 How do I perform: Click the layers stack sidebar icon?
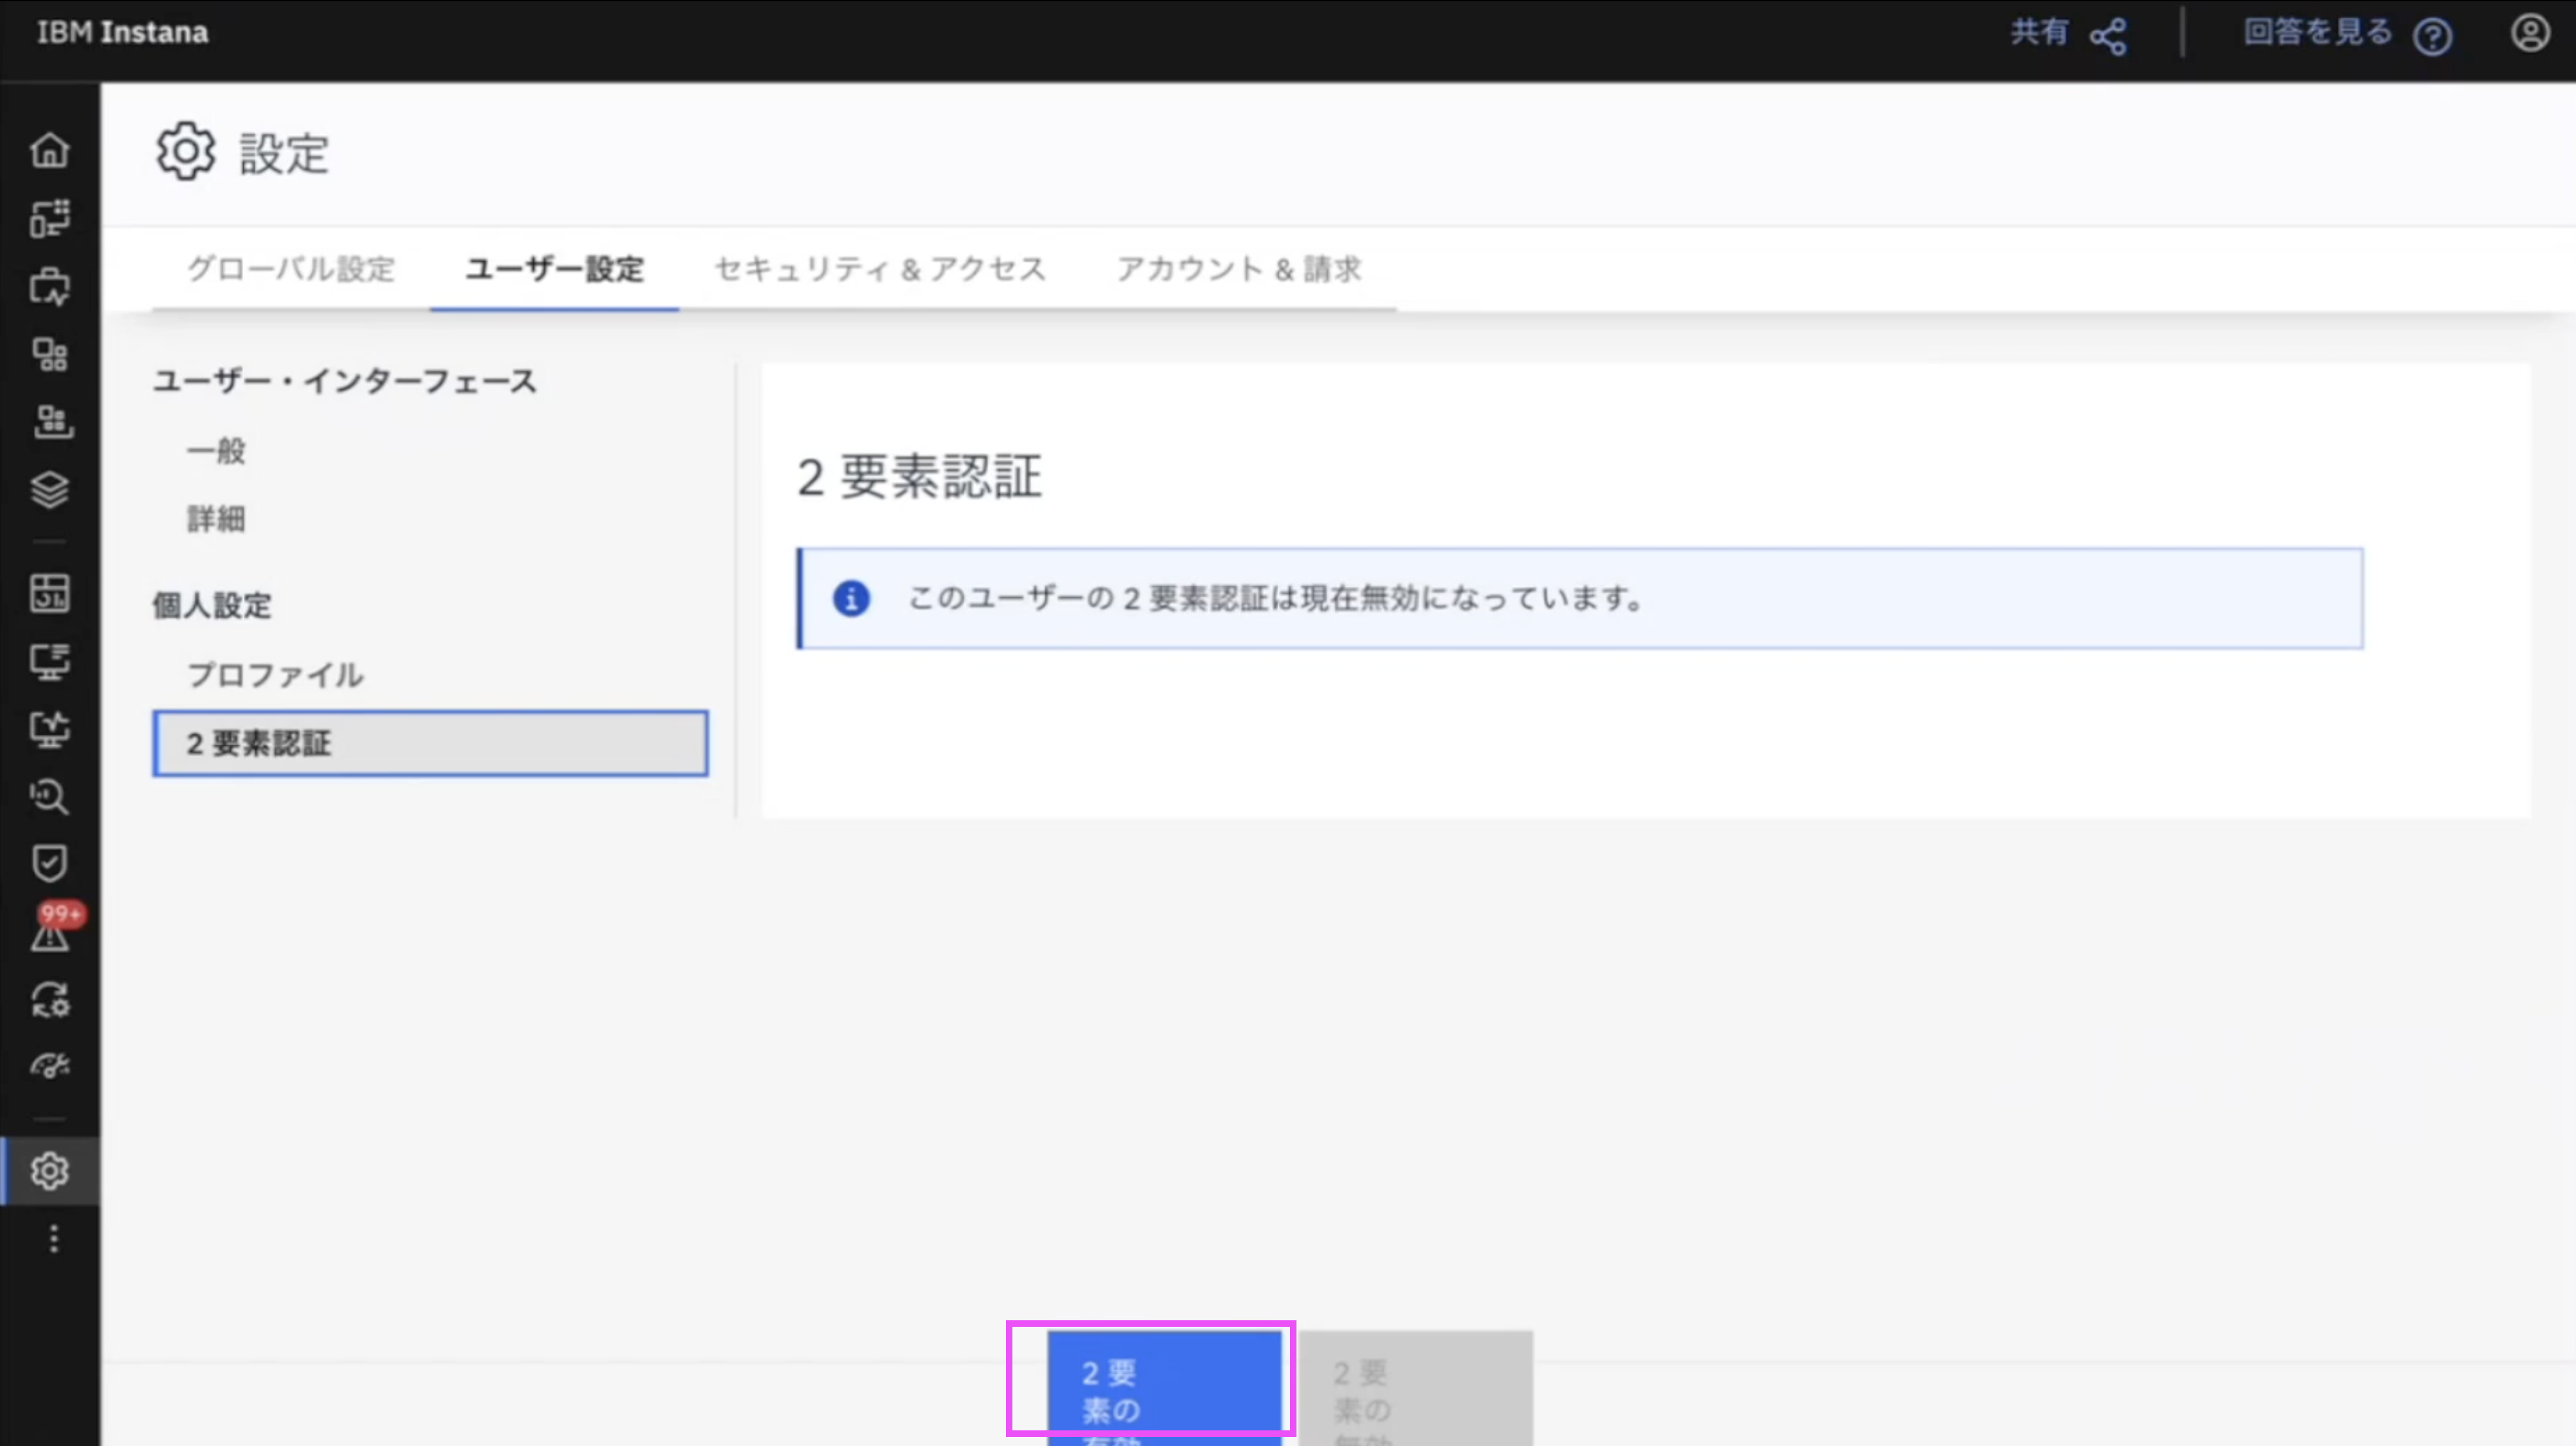click(49, 489)
